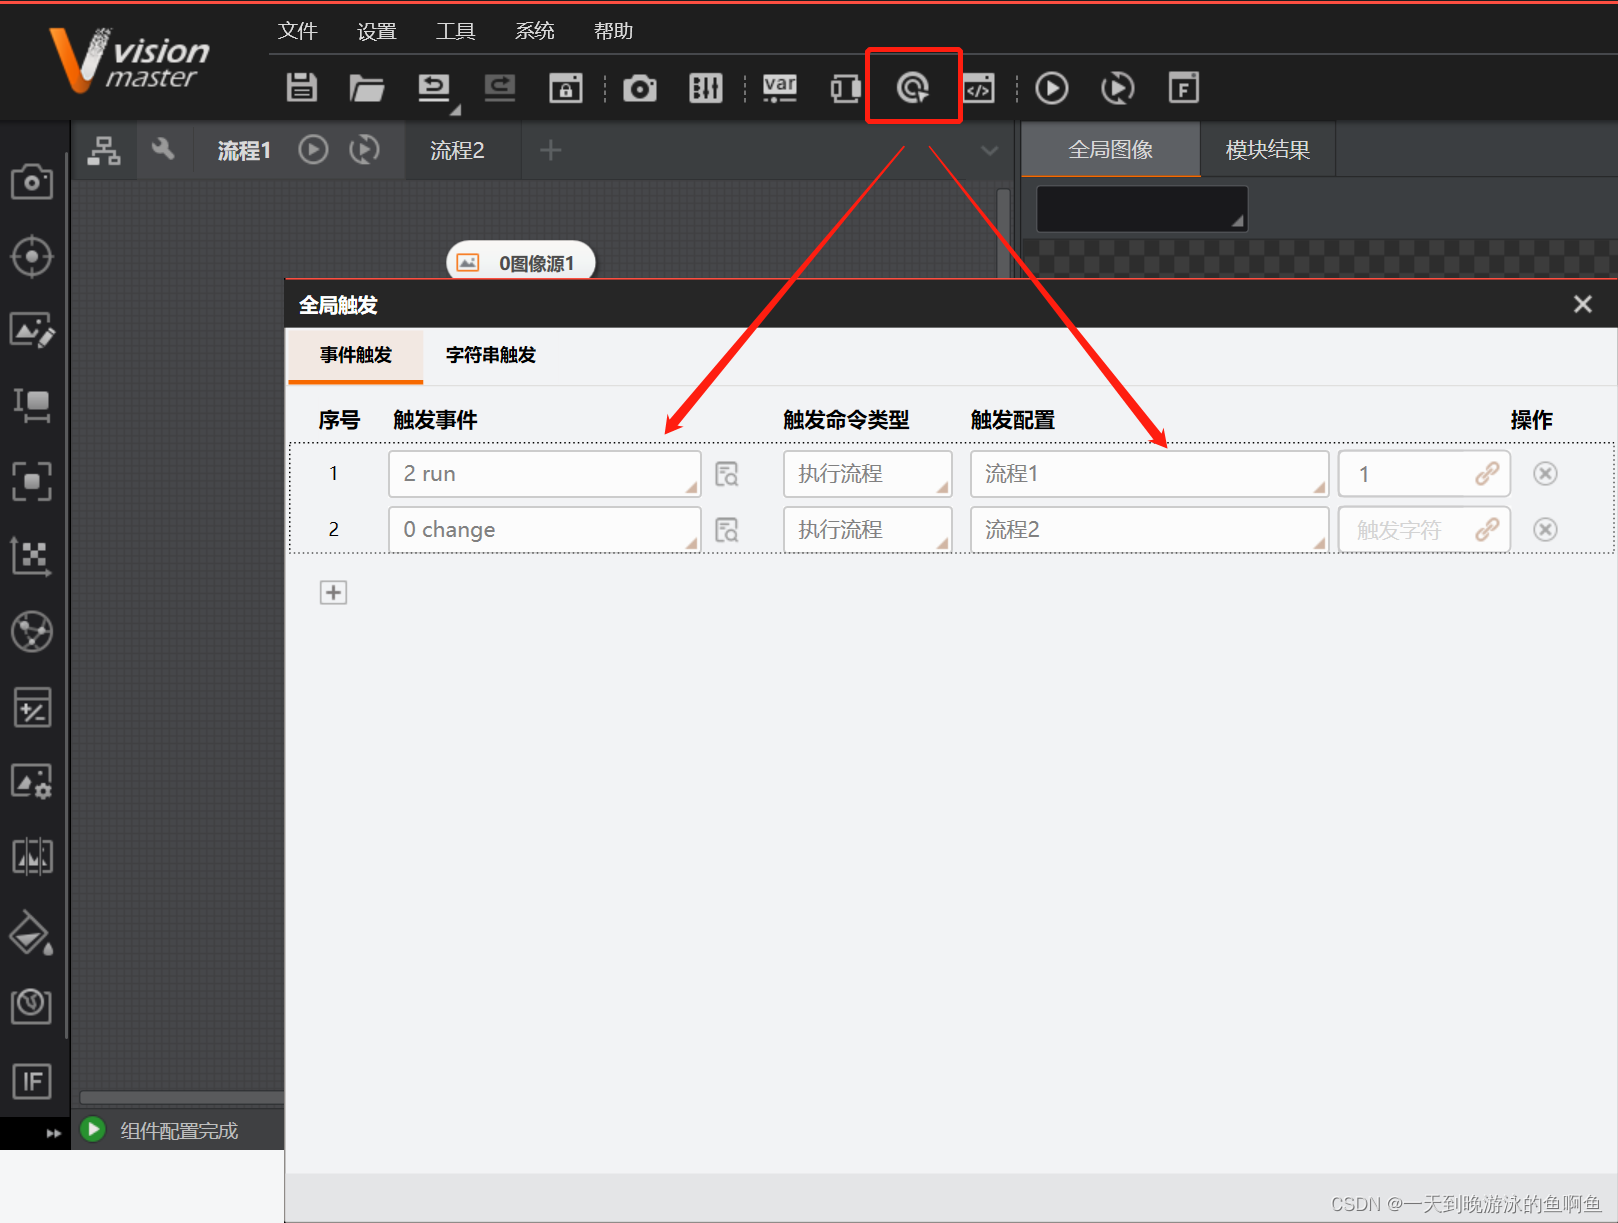Undo the last action in the toolbar
This screenshot has width=1618, height=1223.
[434, 88]
